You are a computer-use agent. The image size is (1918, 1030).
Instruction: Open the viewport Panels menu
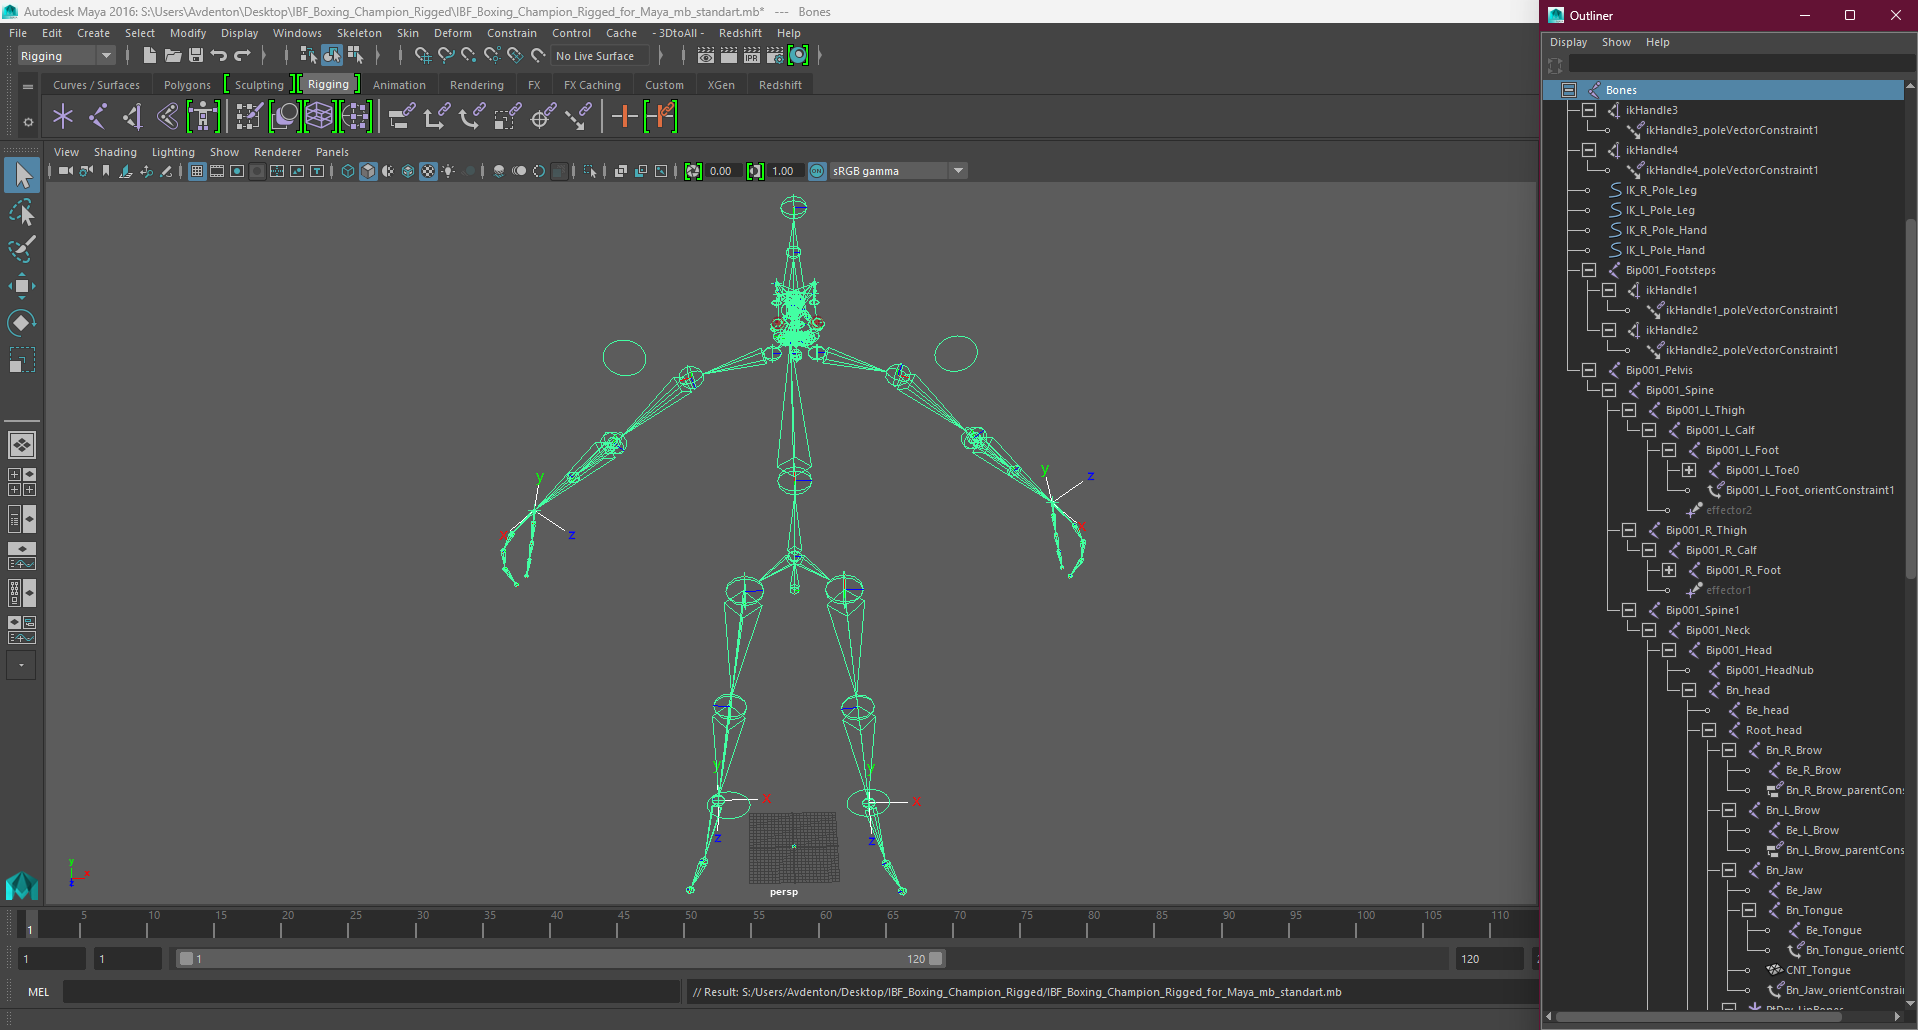pyautogui.click(x=332, y=152)
